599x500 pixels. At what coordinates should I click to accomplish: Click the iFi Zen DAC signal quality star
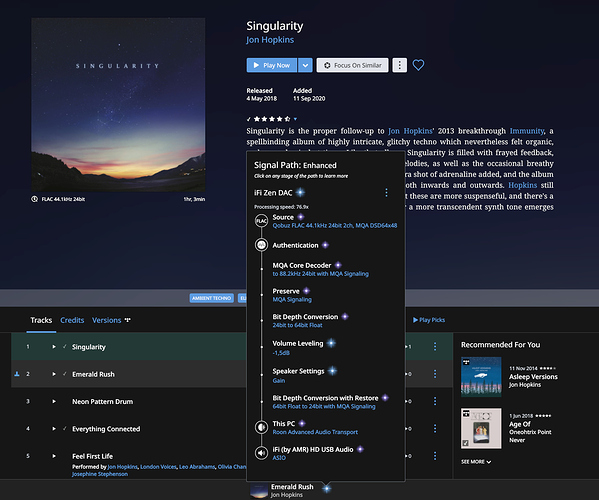coord(301,193)
